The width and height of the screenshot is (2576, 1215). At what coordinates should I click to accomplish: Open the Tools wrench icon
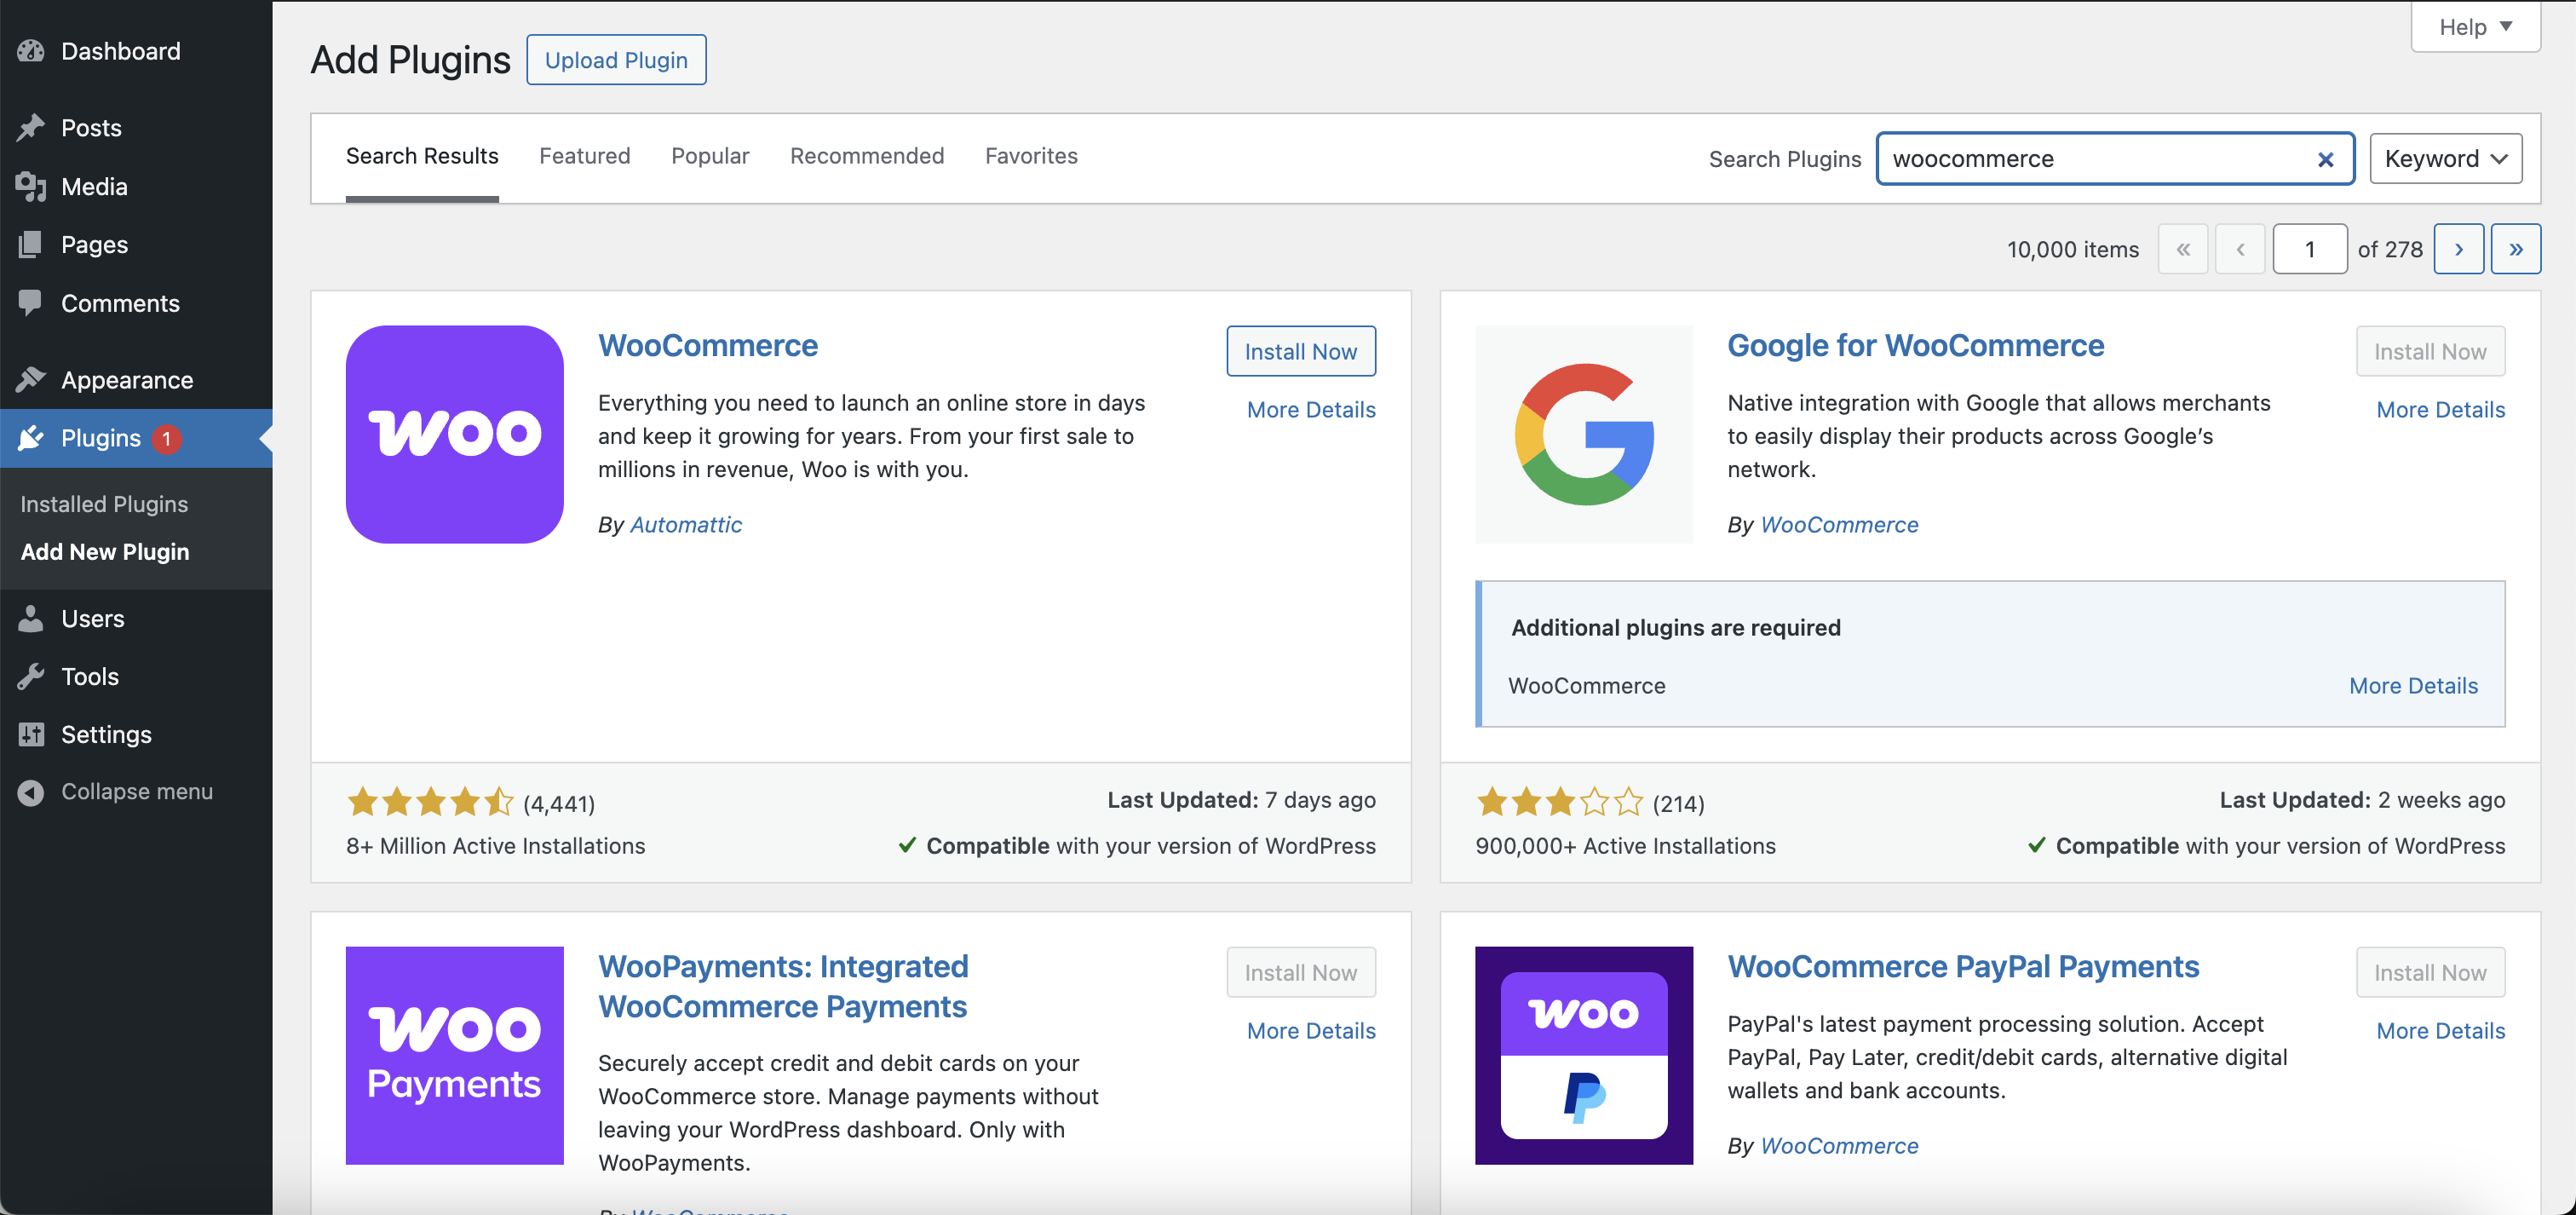(31, 676)
